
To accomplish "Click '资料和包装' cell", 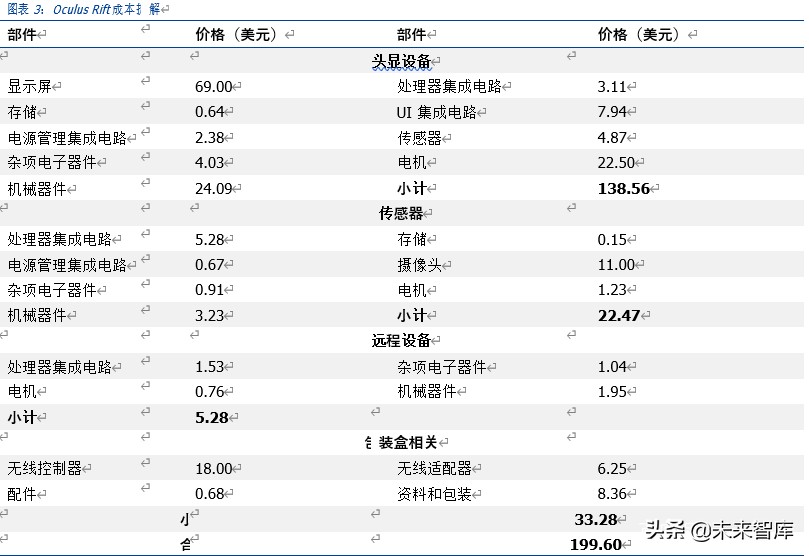I will (x=434, y=494).
